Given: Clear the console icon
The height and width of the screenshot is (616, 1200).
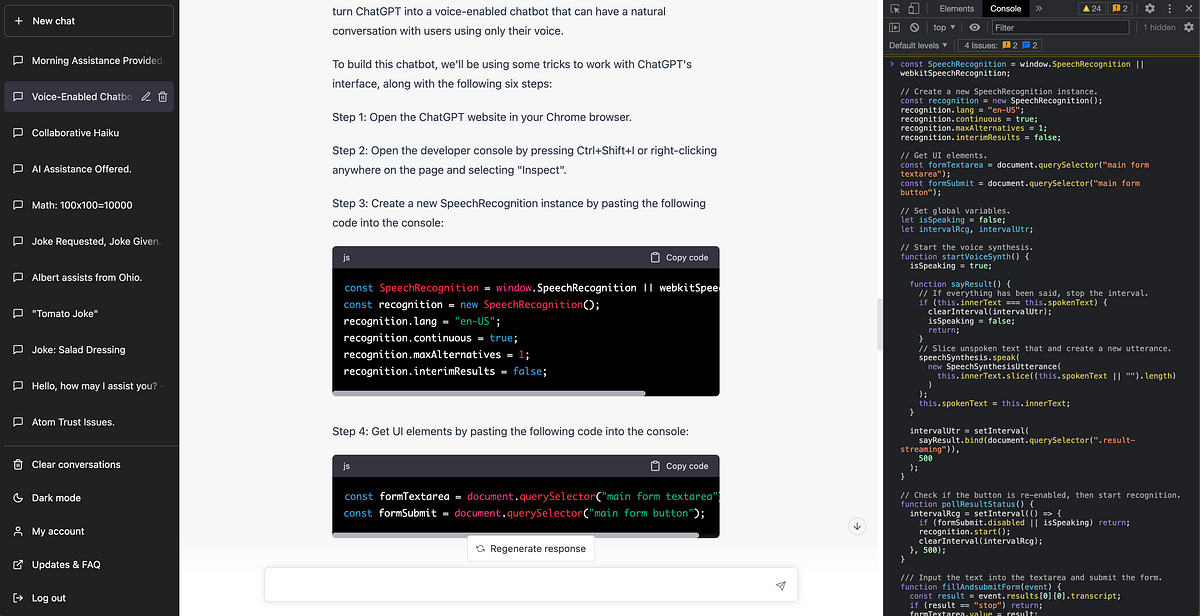Looking at the screenshot, I should pos(914,28).
